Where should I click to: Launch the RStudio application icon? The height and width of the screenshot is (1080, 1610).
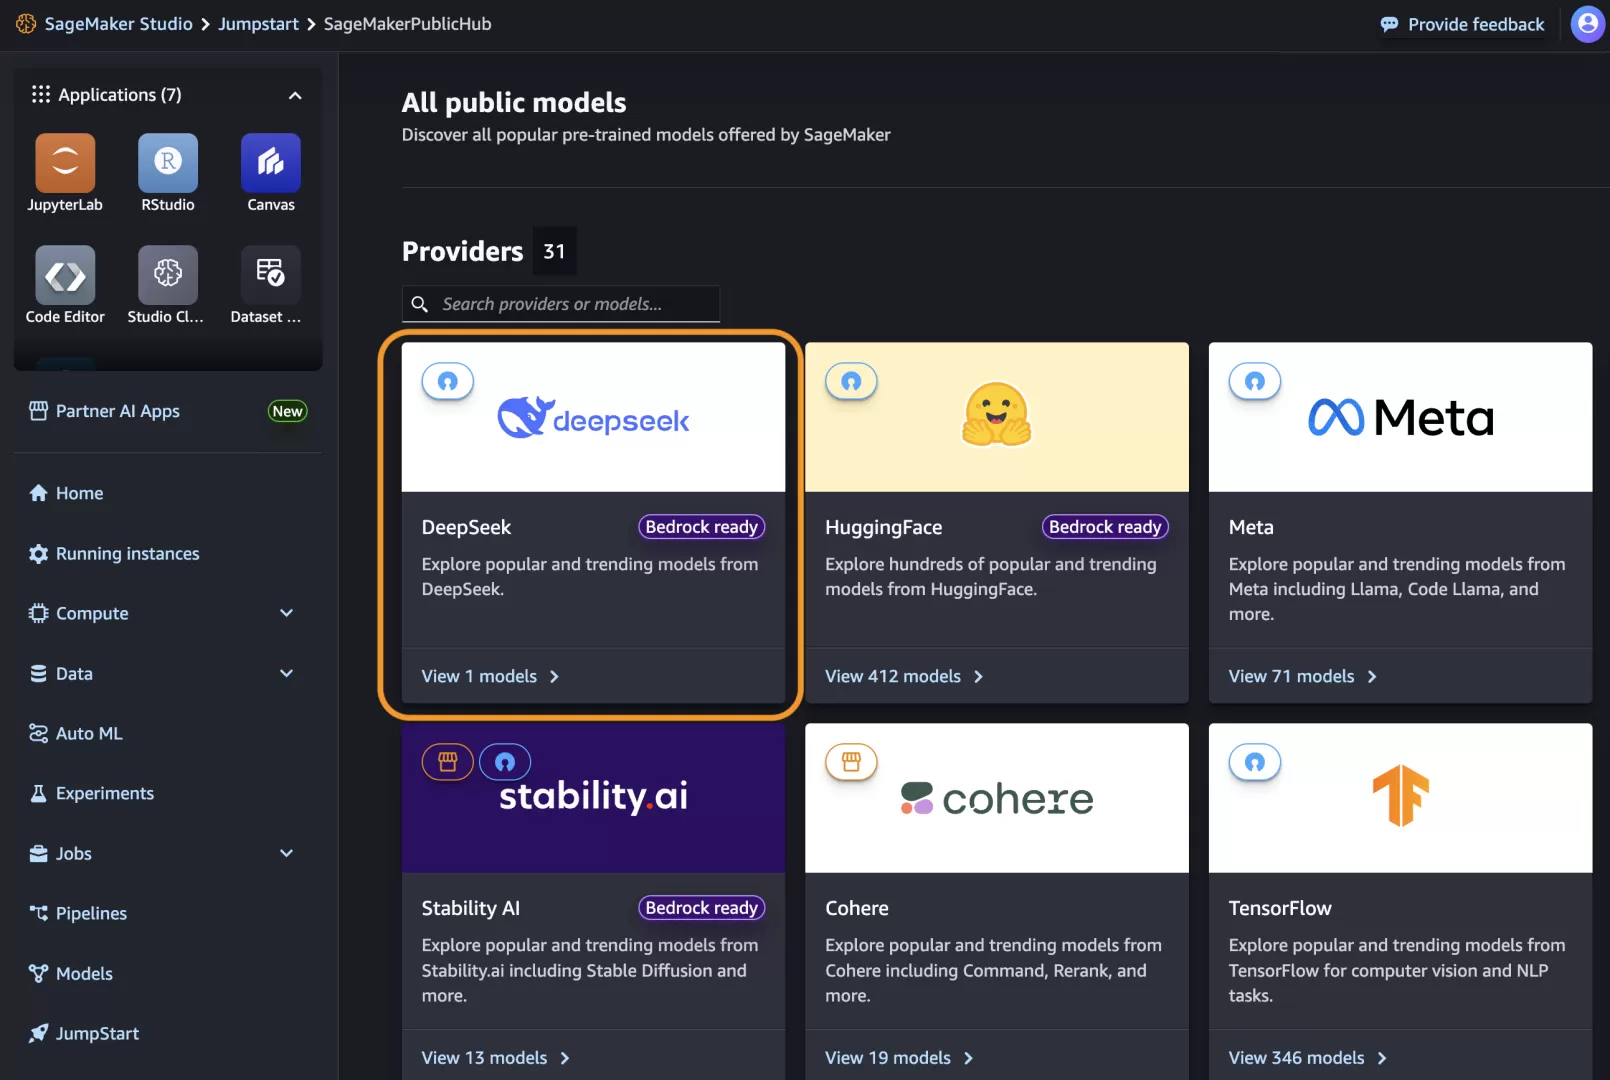click(168, 162)
